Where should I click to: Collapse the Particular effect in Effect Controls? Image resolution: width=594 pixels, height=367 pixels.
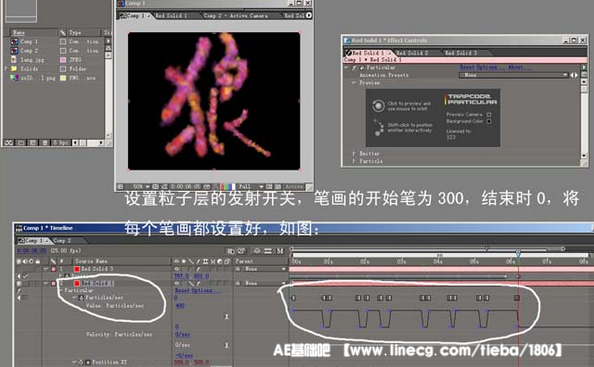pos(346,67)
